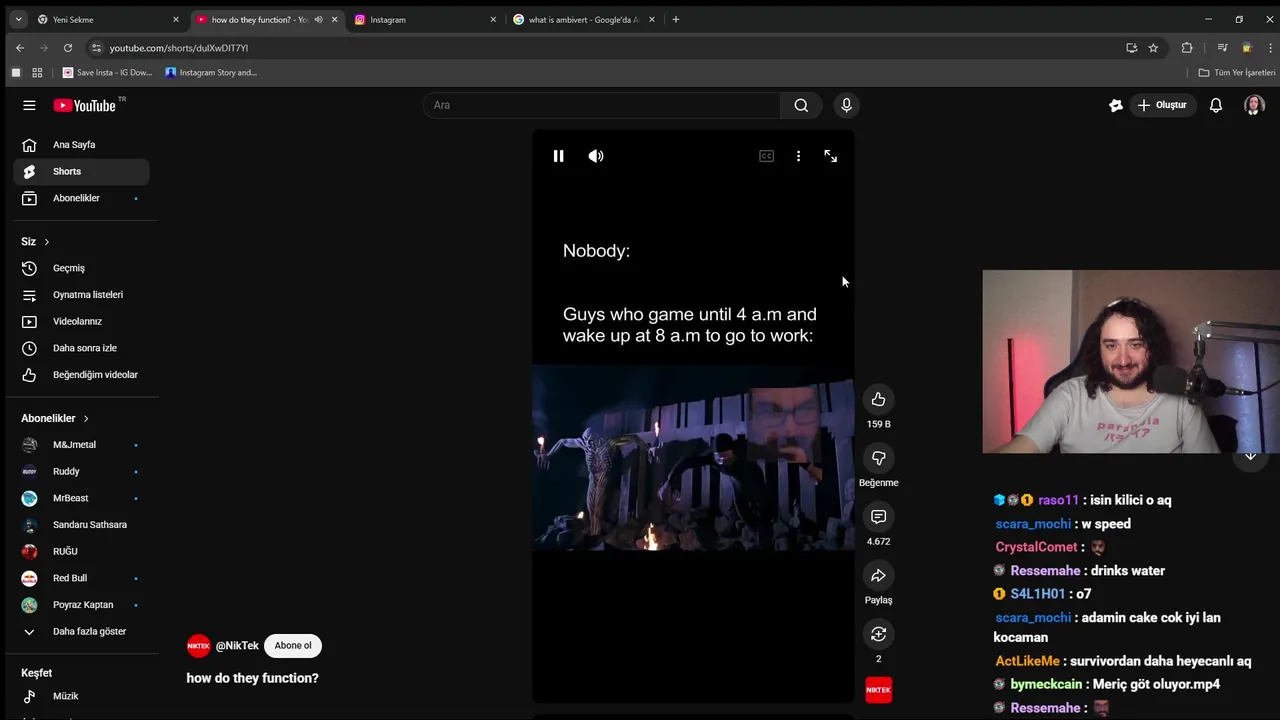Screen dimensions: 1280x720
Task: Reload the current page
Action: pos(68,48)
